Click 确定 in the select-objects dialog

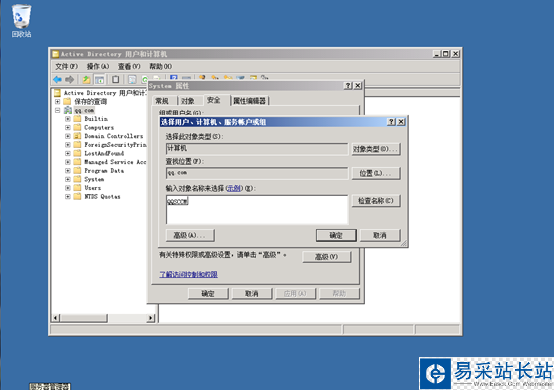click(x=336, y=235)
